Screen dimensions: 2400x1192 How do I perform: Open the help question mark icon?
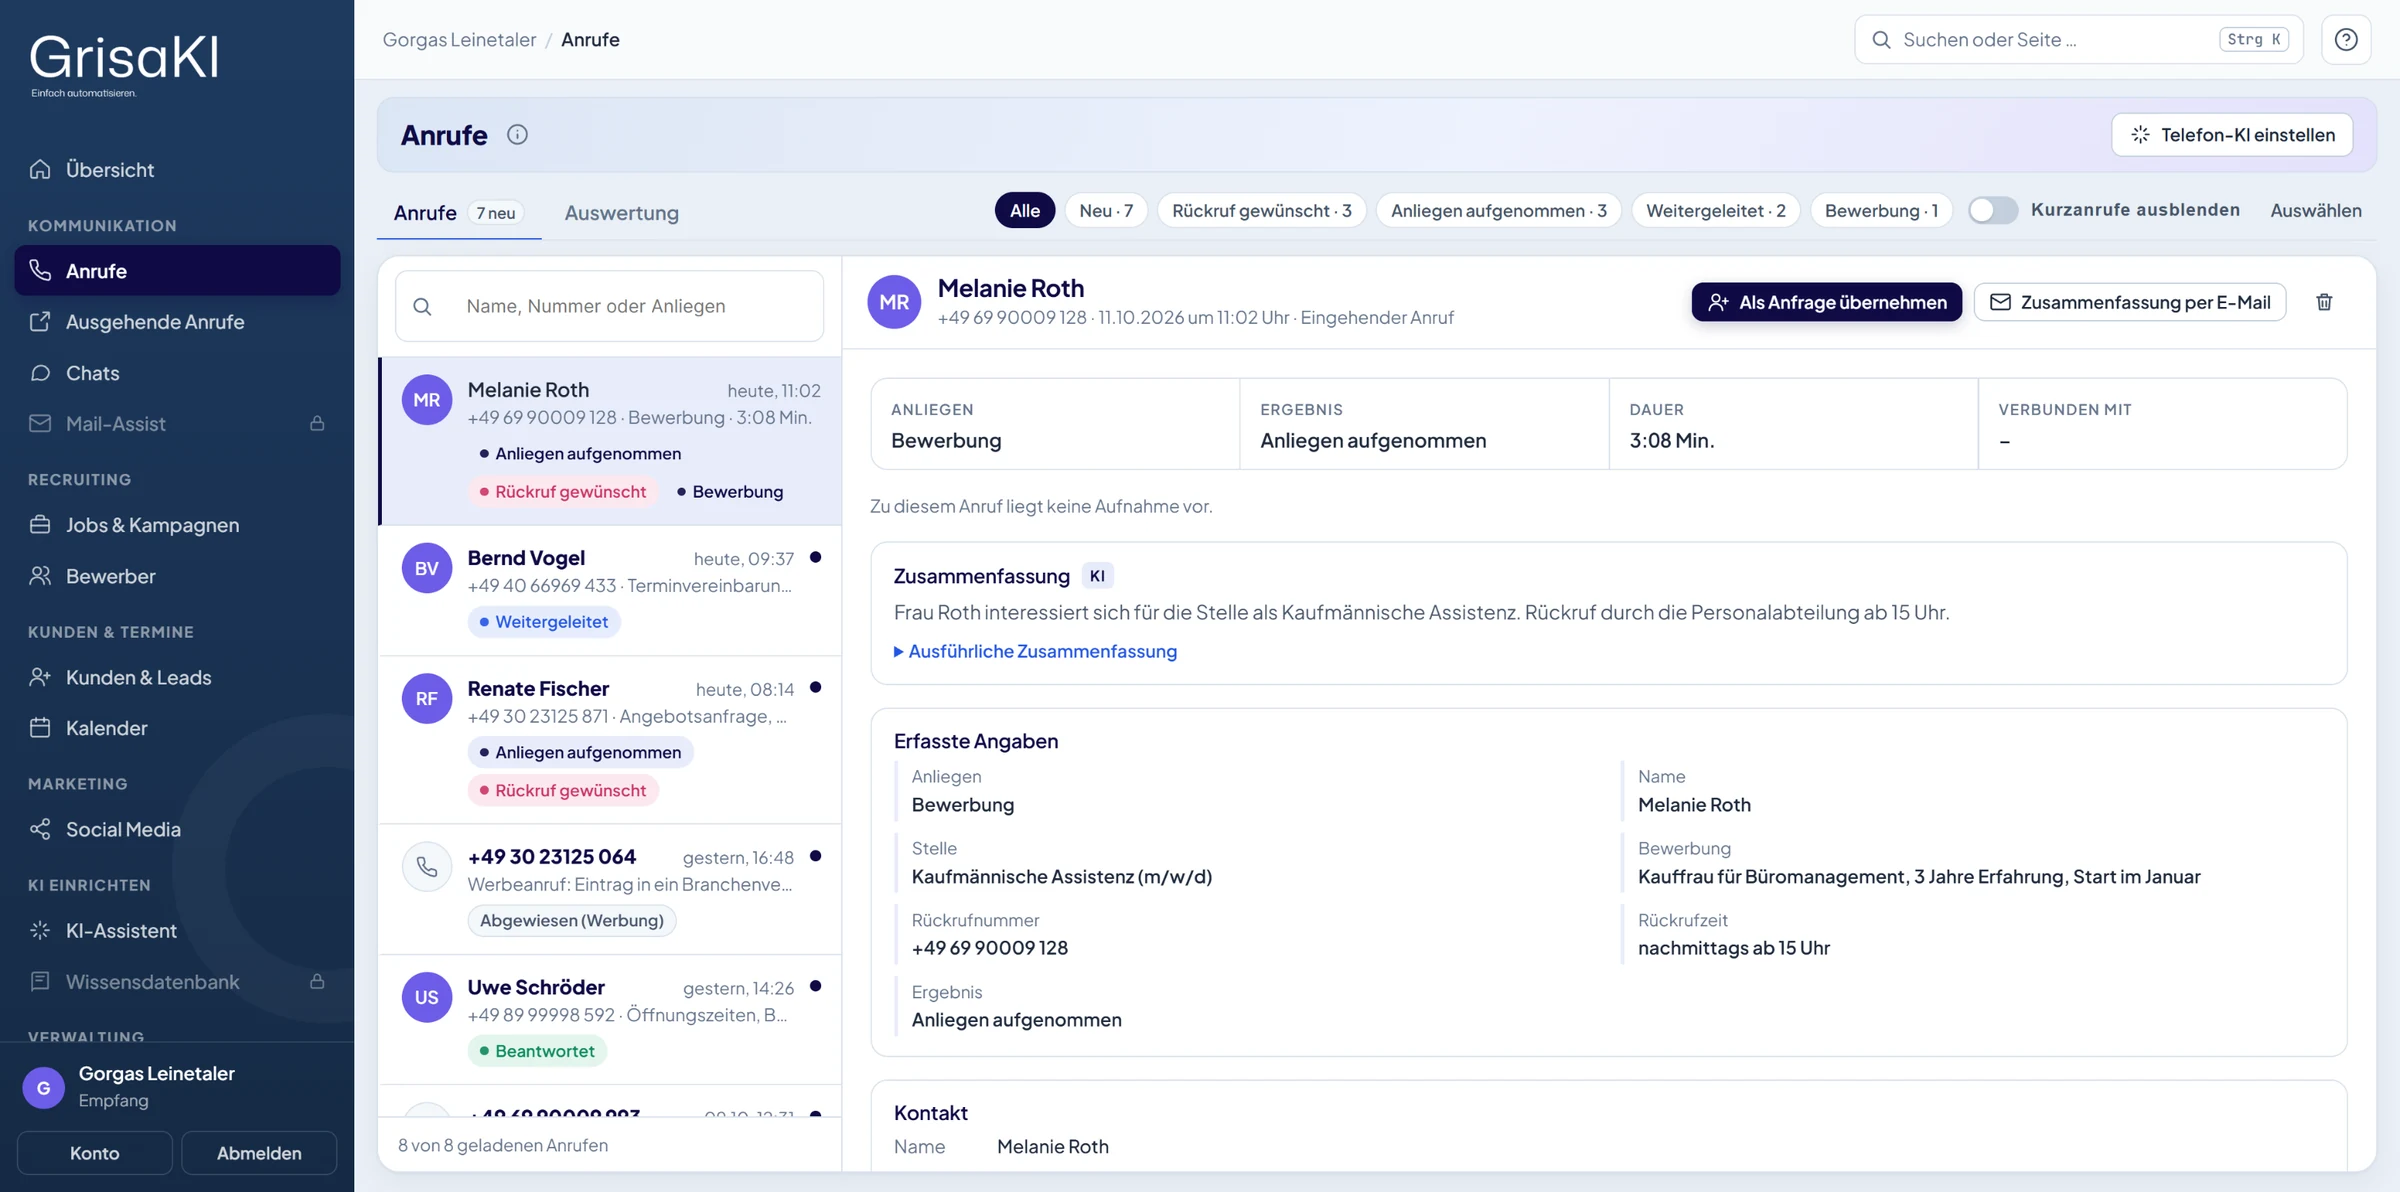click(x=2346, y=40)
